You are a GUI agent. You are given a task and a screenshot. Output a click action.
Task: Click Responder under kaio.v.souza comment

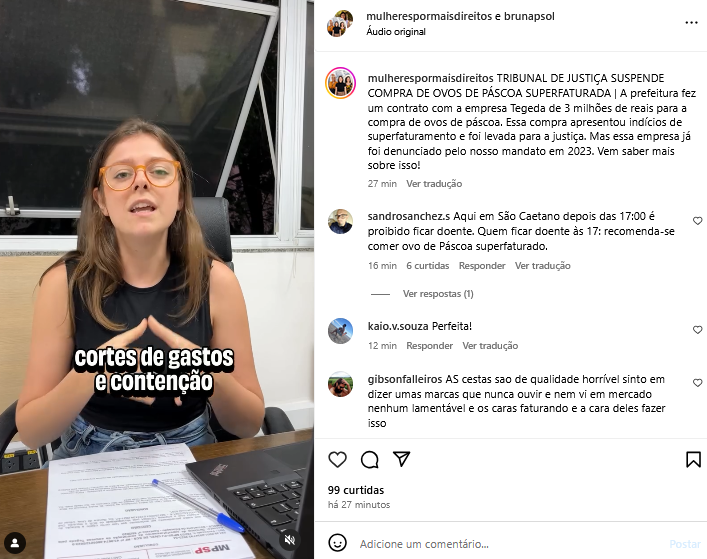click(429, 346)
